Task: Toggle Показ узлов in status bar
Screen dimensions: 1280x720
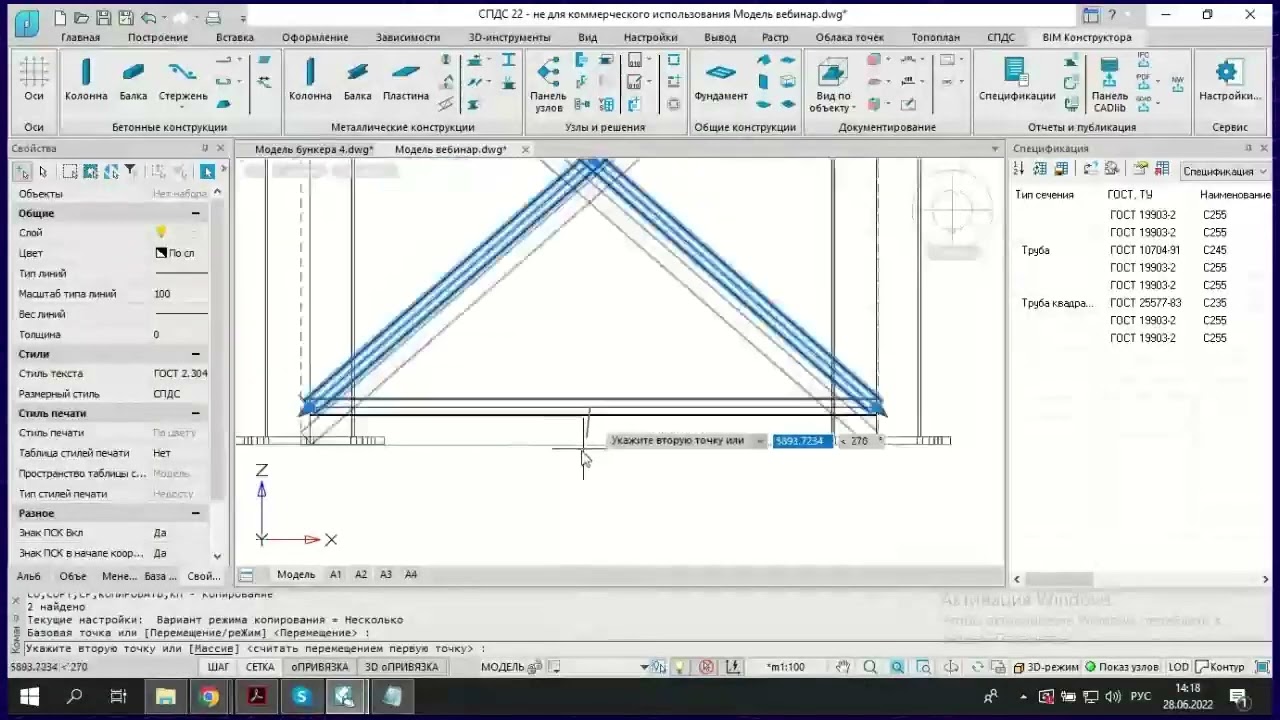Action: point(1123,667)
